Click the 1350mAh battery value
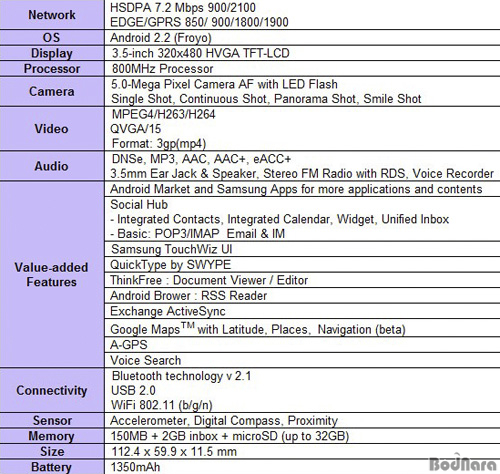500x474 pixels. pos(135,467)
